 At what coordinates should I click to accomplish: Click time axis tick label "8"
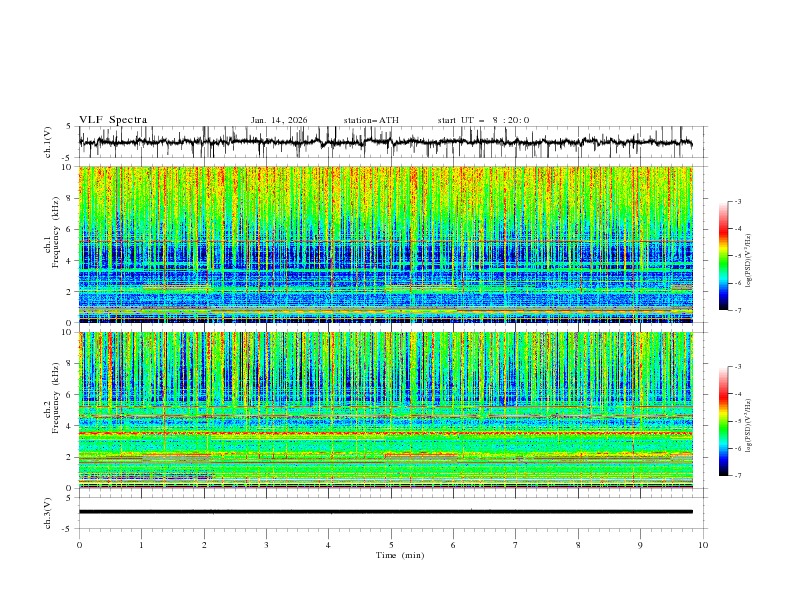(x=578, y=545)
